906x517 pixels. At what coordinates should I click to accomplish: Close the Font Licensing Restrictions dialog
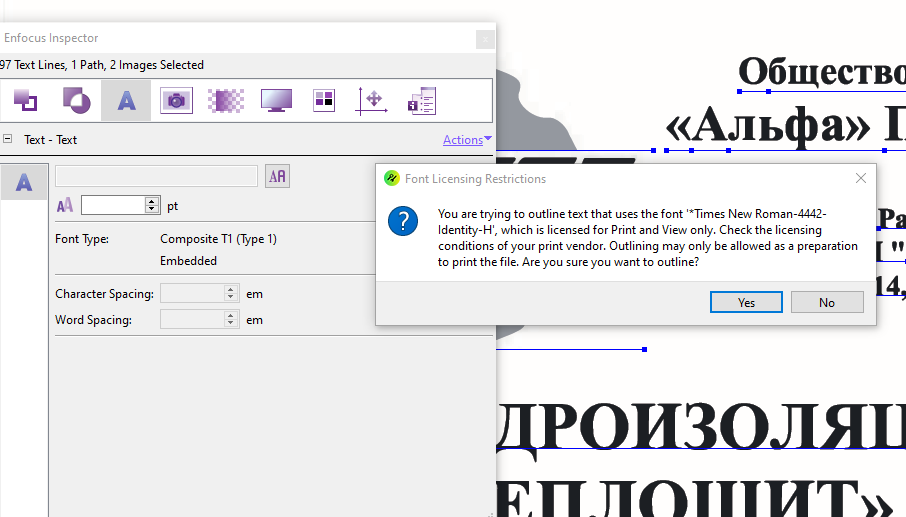pyautogui.click(x=860, y=178)
